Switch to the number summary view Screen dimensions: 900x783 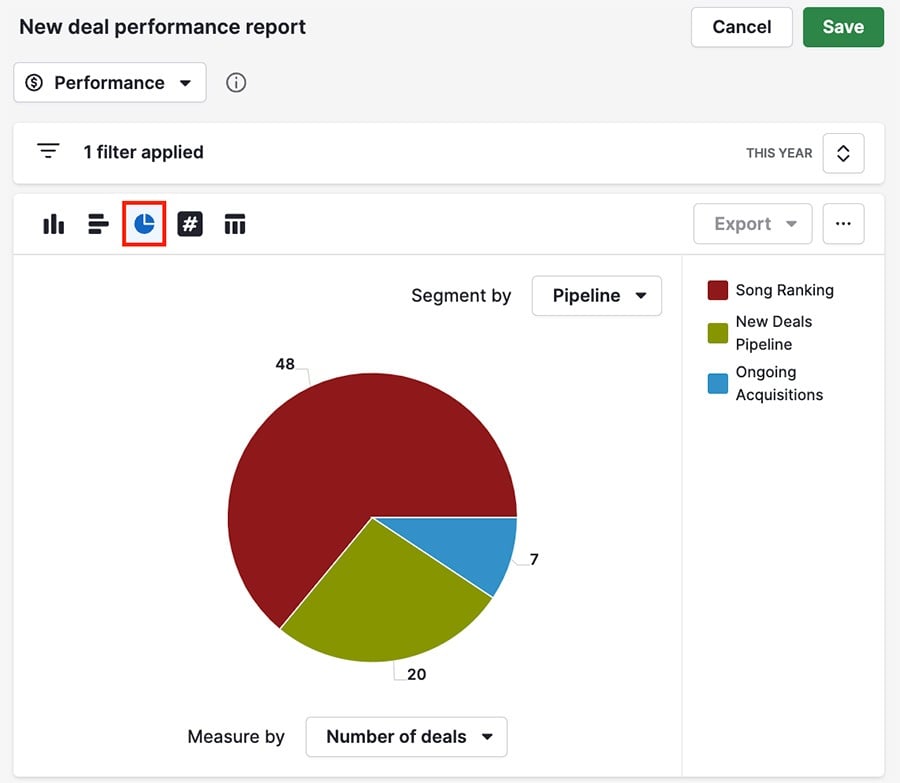190,224
